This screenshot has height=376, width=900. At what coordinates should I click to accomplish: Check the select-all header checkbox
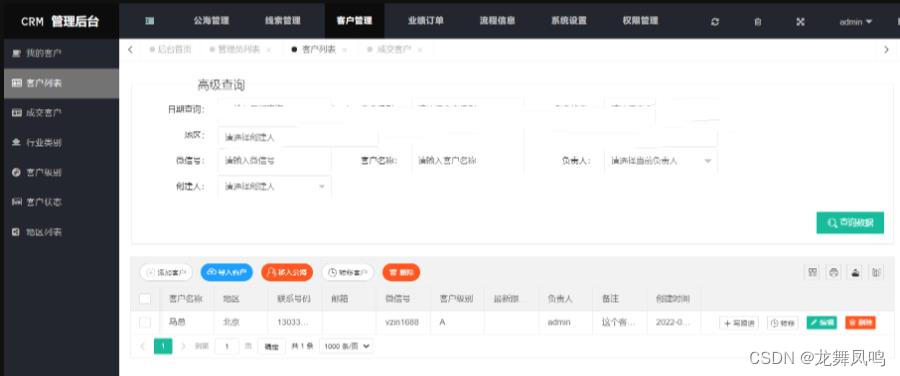[x=145, y=299]
